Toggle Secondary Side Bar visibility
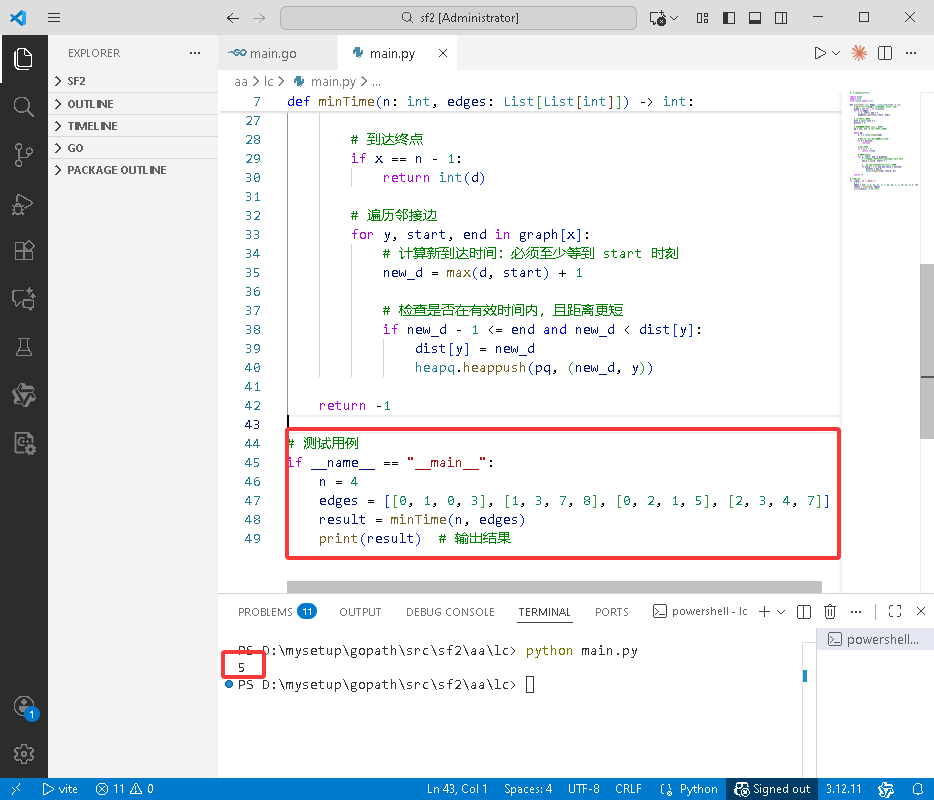The width and height of the screenshot is (934, 800). 781,18
